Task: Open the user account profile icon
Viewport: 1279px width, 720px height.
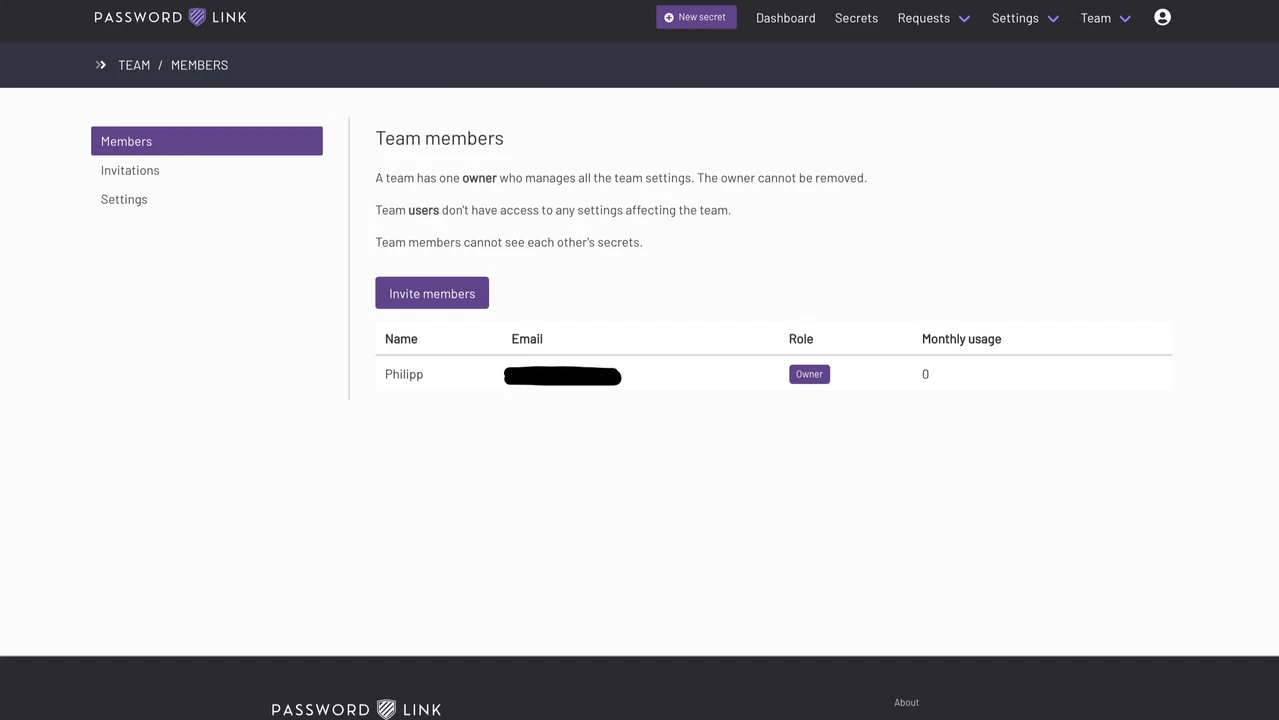Action: pos(1162,17)
